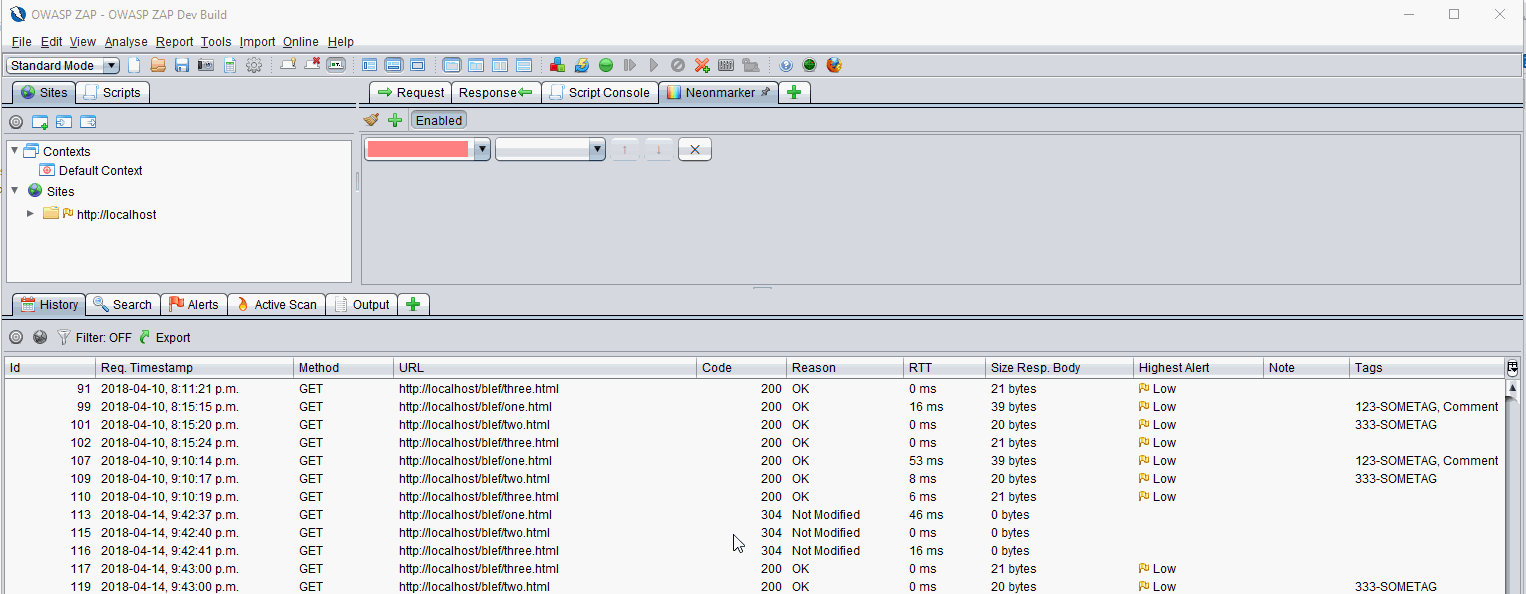Open the Options gear icon
This screenshot has height=594, width=1526.
[x=254, y=65]
